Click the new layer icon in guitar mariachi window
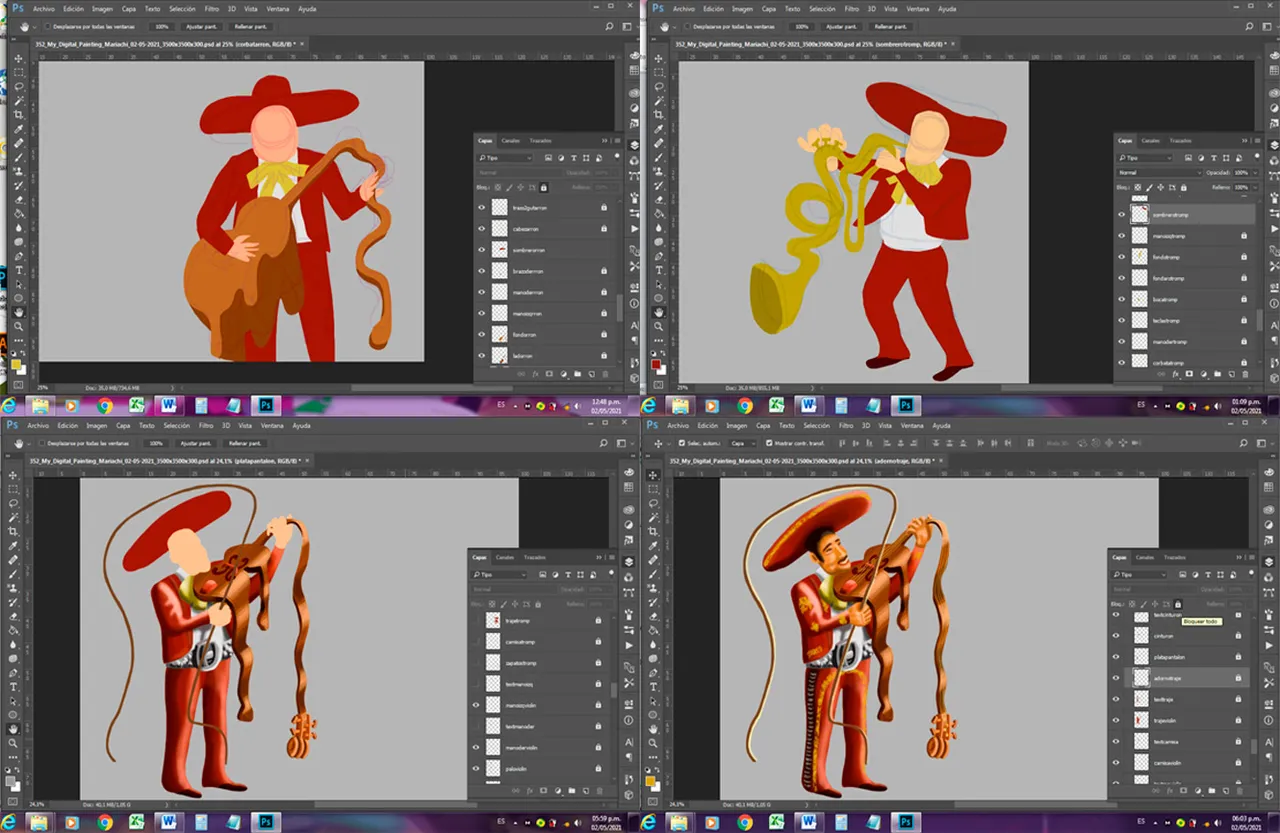1280x833 pixels. [591, 374]
